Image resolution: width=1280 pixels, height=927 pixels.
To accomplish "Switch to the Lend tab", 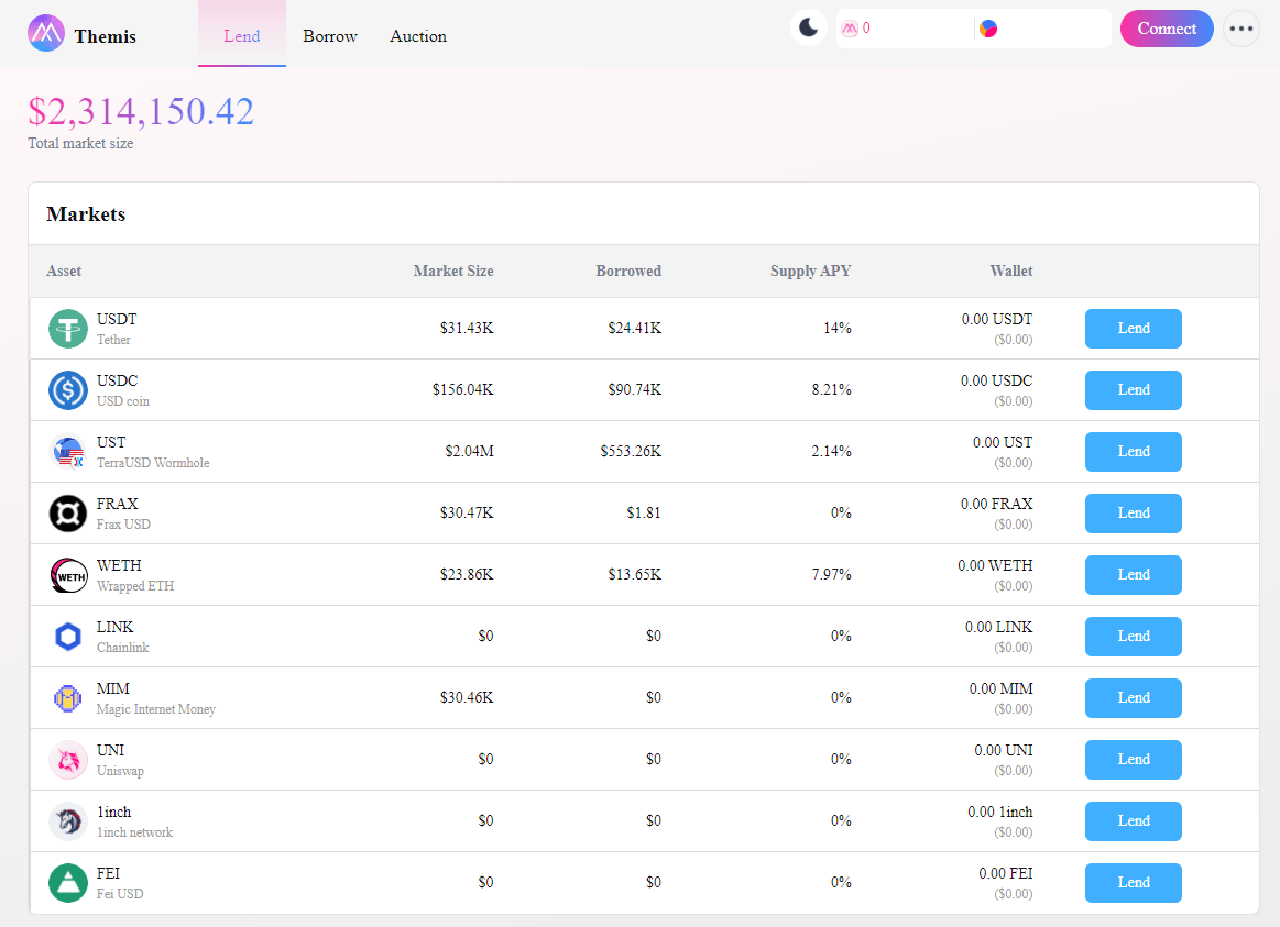I will tap(242, 35).
